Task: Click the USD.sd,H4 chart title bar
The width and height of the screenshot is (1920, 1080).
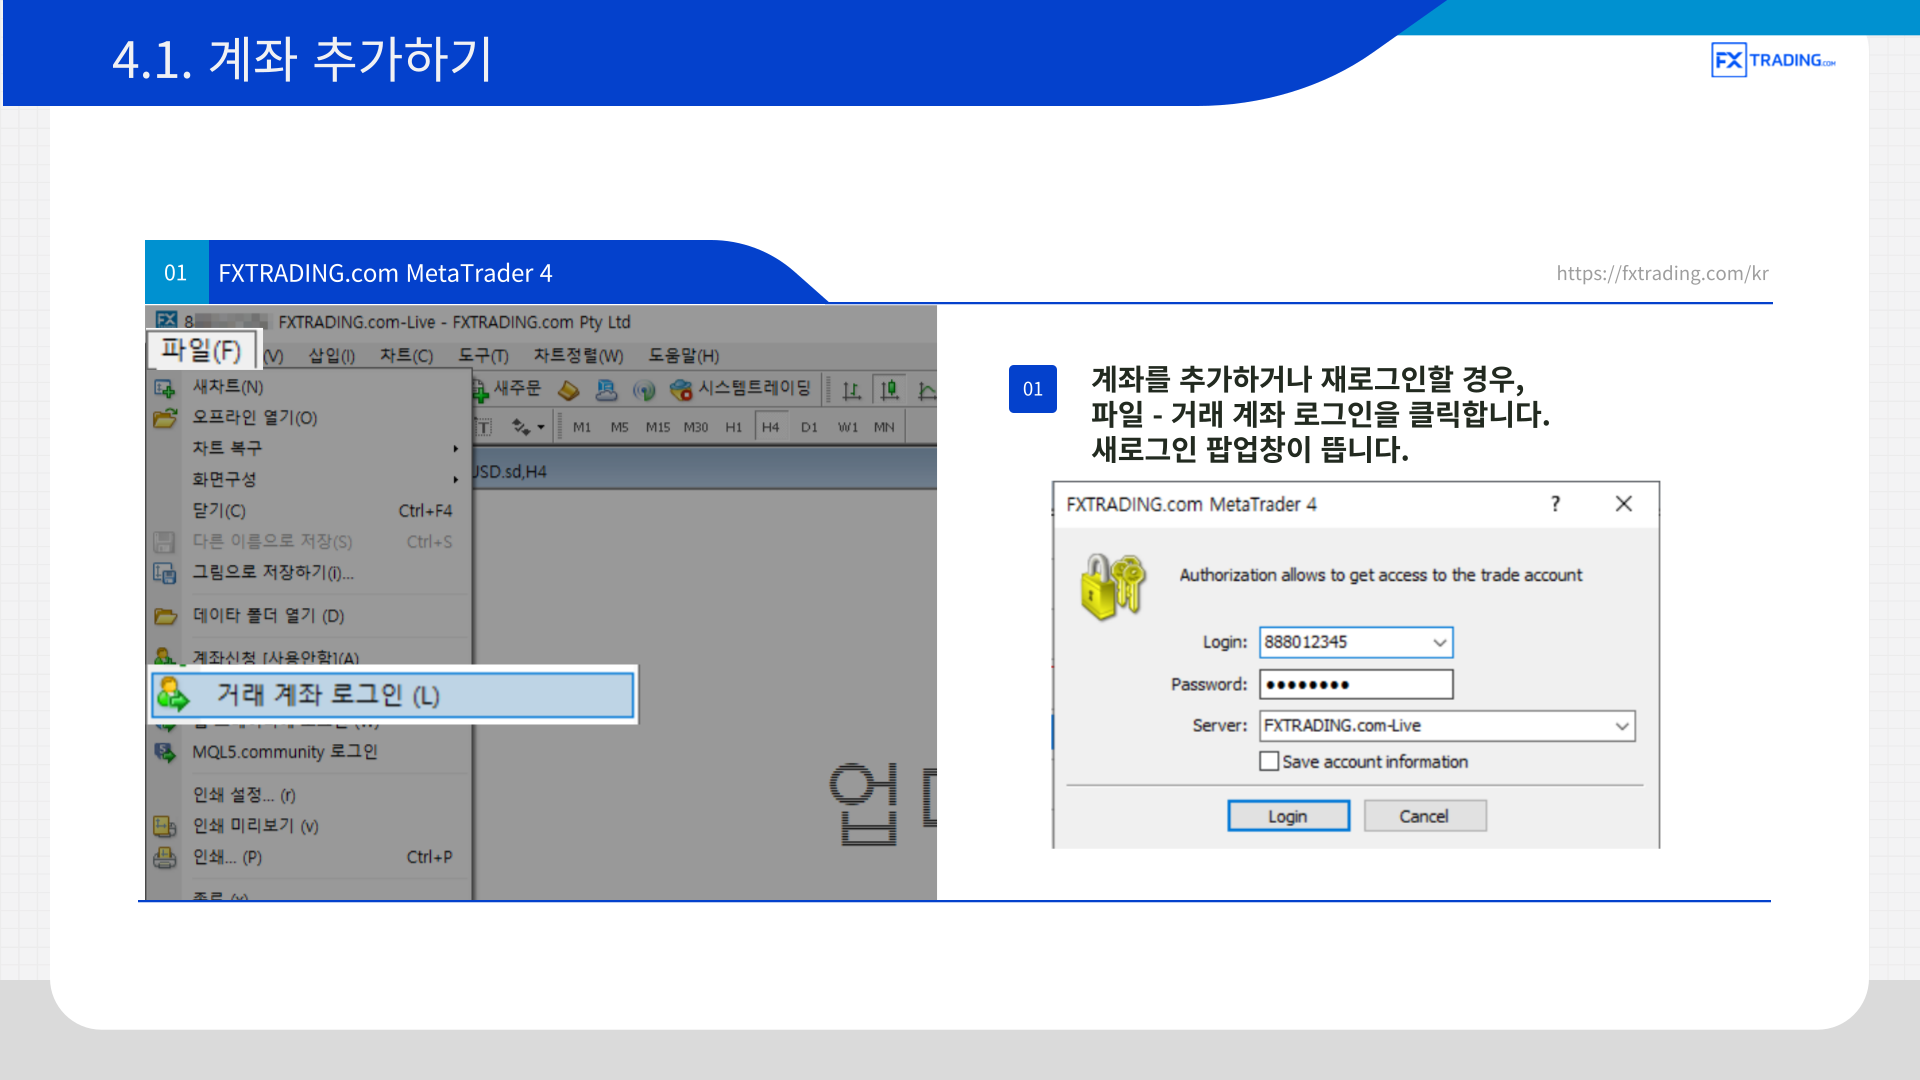Action: click(704, 471)
